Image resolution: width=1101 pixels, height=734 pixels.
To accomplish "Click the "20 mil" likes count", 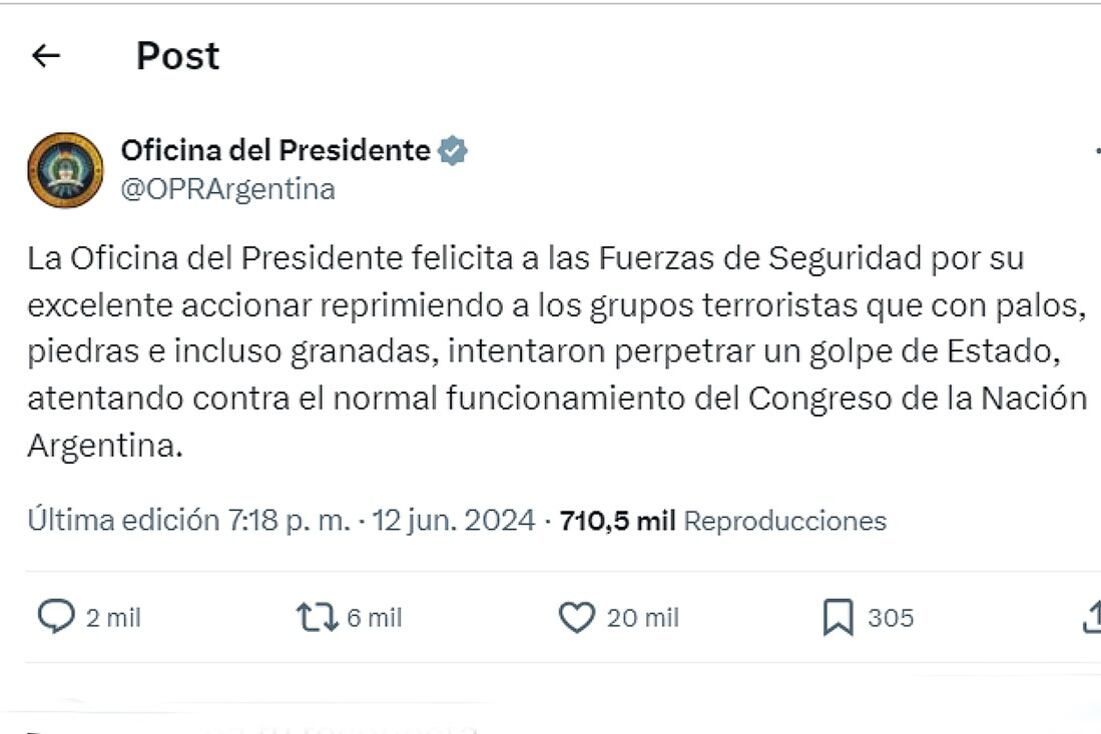I will tap(643, 619).
